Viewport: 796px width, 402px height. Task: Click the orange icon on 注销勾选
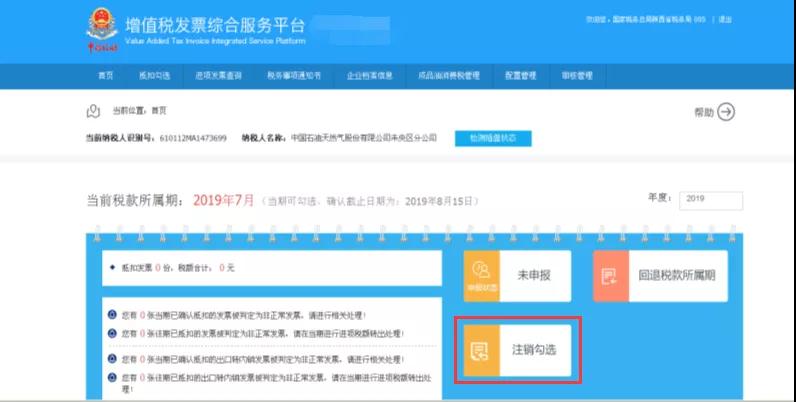tap(481, 351)
